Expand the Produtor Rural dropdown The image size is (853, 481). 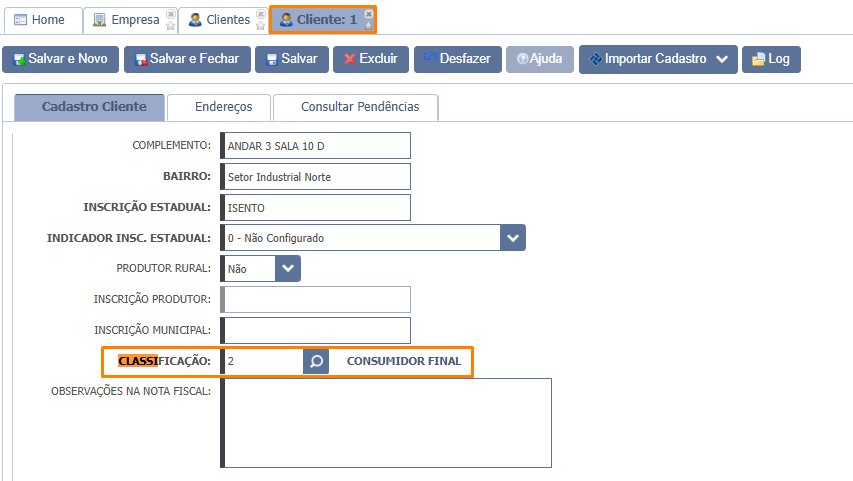coord(288,268)
